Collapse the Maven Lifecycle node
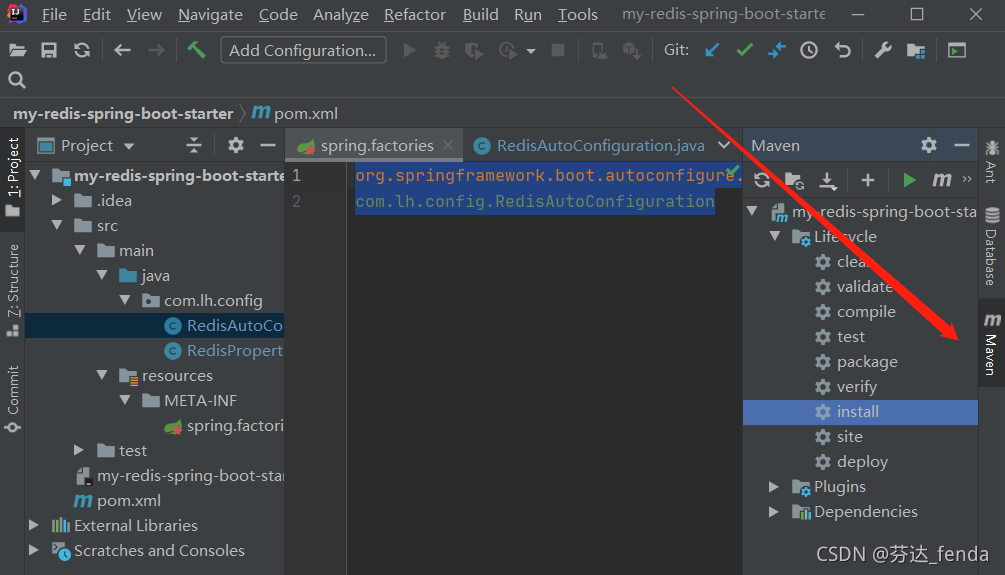This screenshot has height=575, width=1005. coord(775,237)
